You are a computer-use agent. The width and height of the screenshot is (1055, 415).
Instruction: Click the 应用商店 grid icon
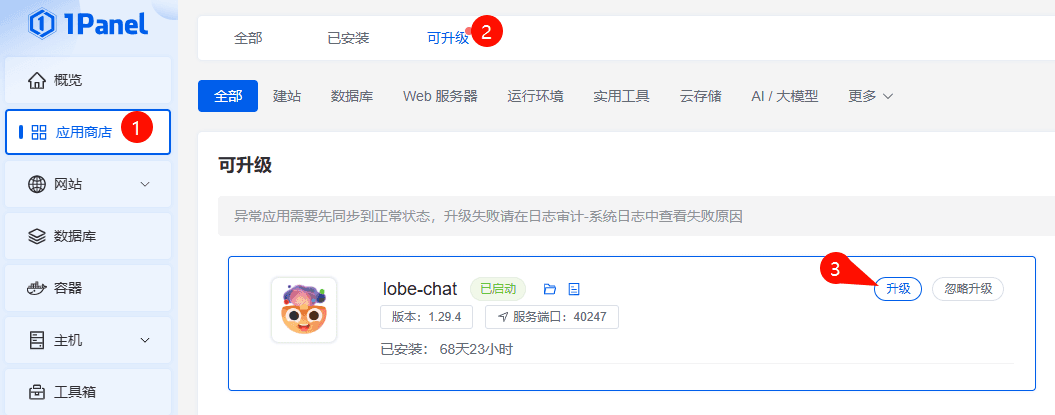click(x=39, y=132)
